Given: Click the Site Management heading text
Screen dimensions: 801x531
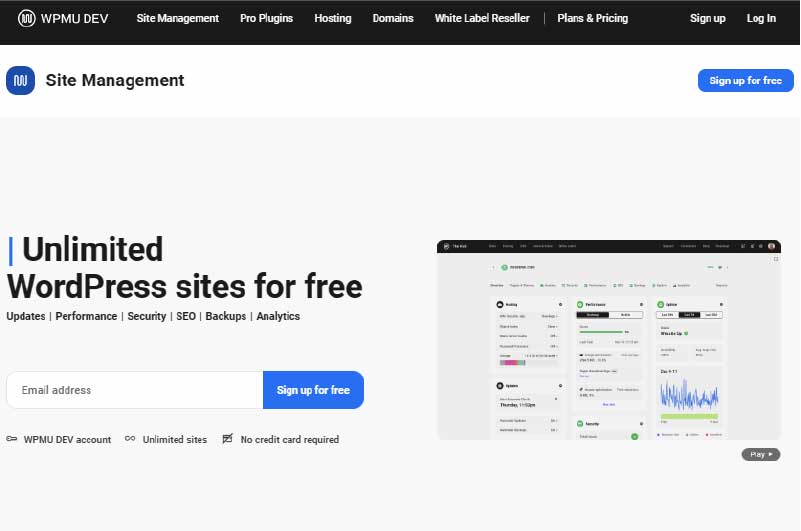Looking at the screenshot, I should pos(115,80).
